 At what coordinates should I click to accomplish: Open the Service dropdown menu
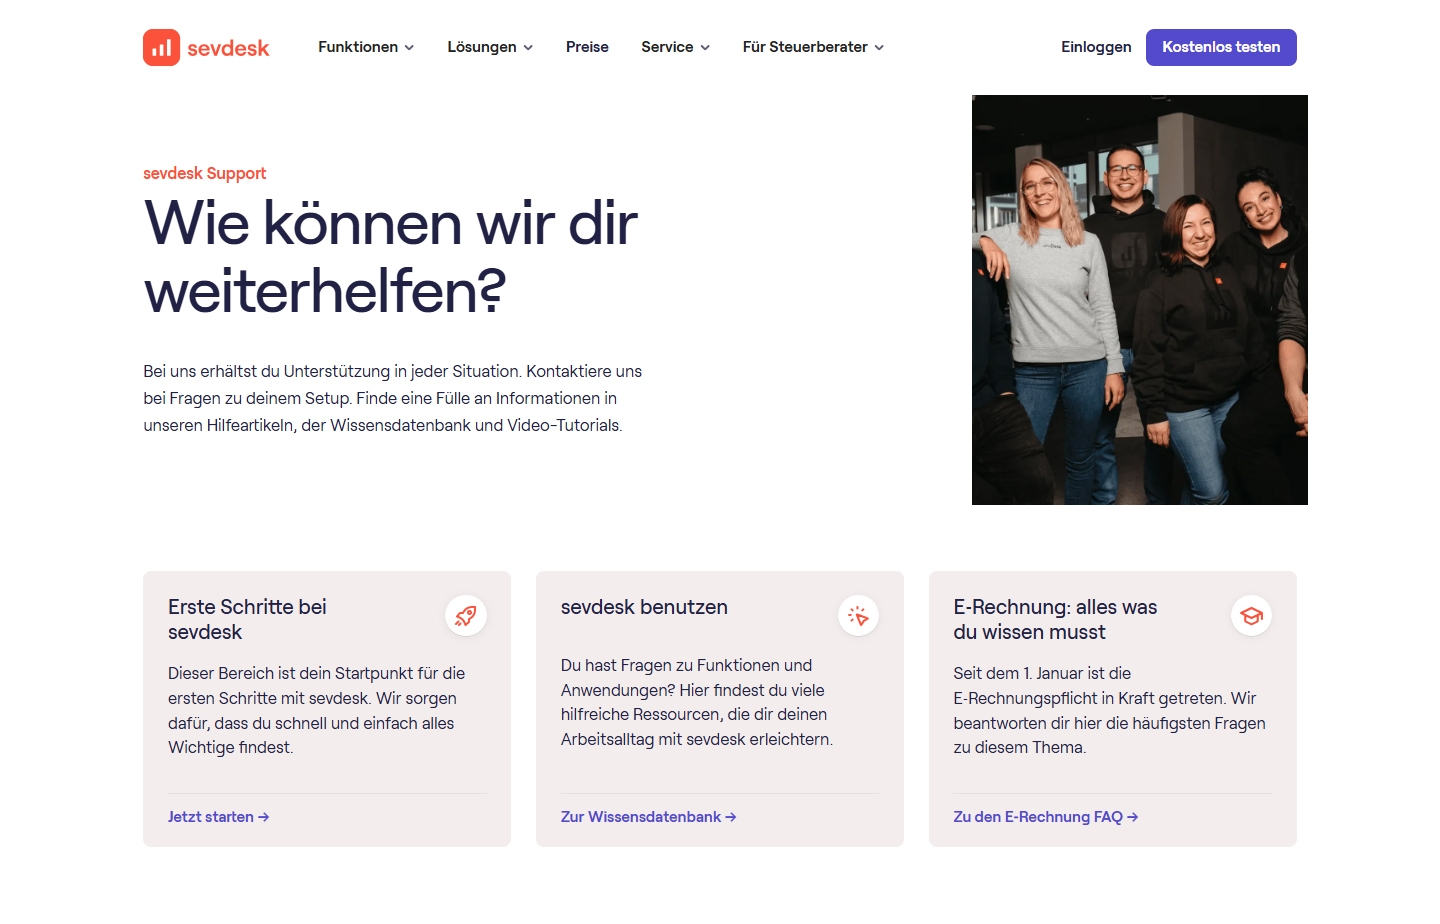[x=676, y=47]
